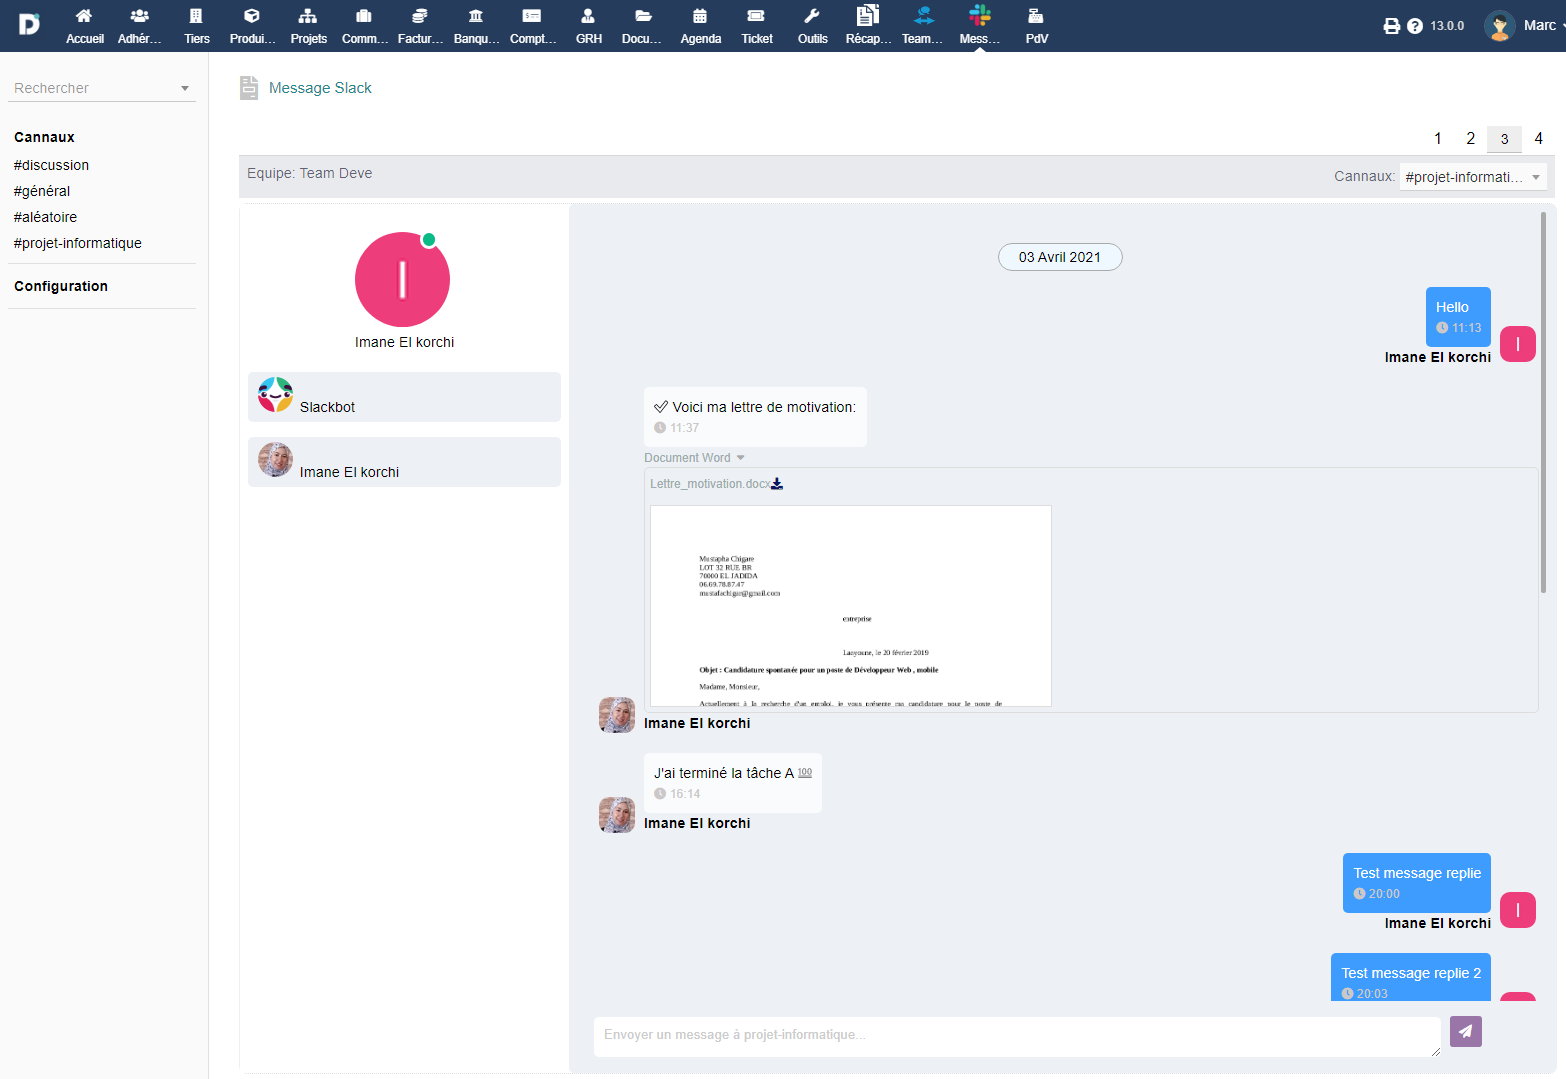Click the 'Equipe: Team Deve' label
This screenshot has width=1566, height=1079.
(x=310, y=173)
